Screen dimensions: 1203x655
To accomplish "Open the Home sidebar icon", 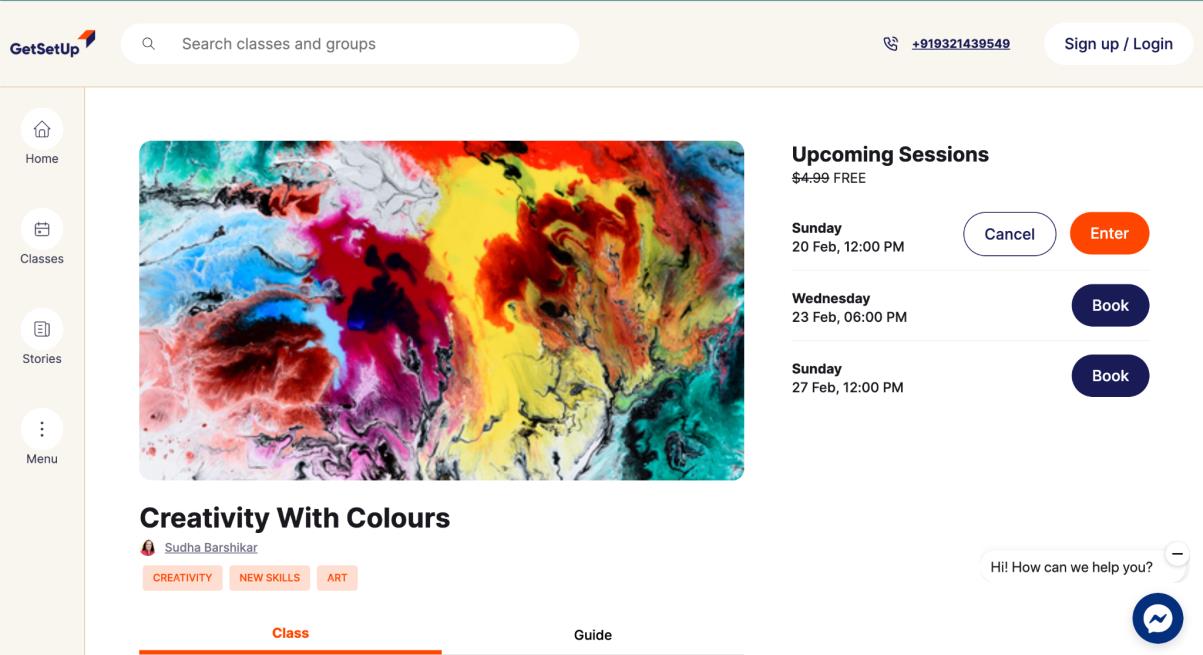I will click(42, 129).
